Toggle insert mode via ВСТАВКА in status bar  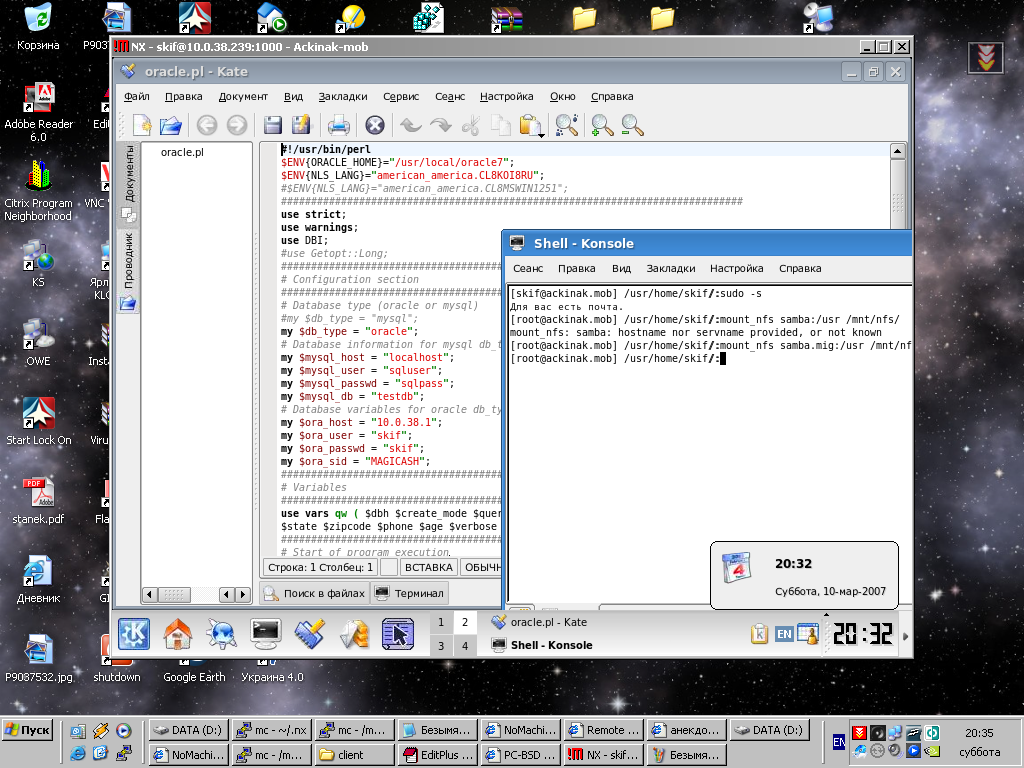click(x=428, y=567)
